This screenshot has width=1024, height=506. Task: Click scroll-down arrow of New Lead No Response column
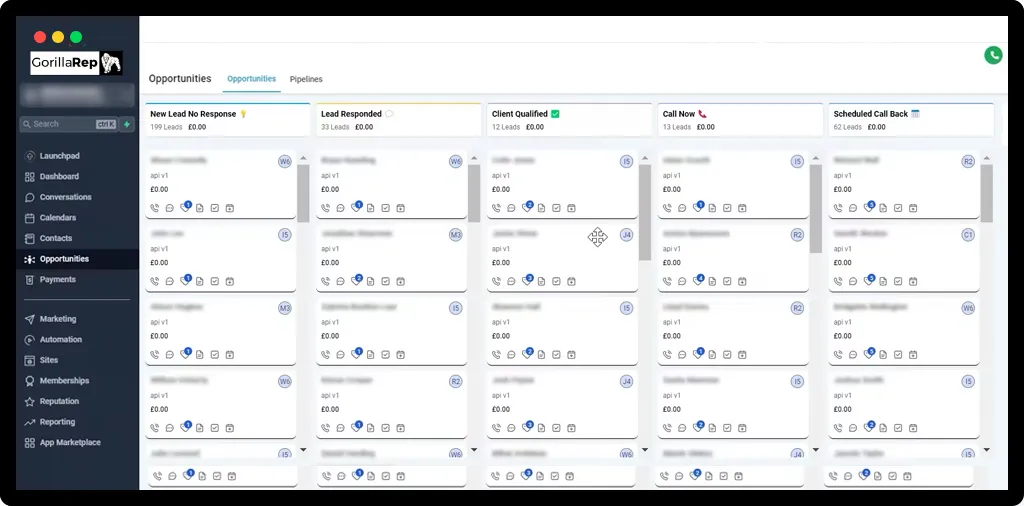[x=303, y=450]
